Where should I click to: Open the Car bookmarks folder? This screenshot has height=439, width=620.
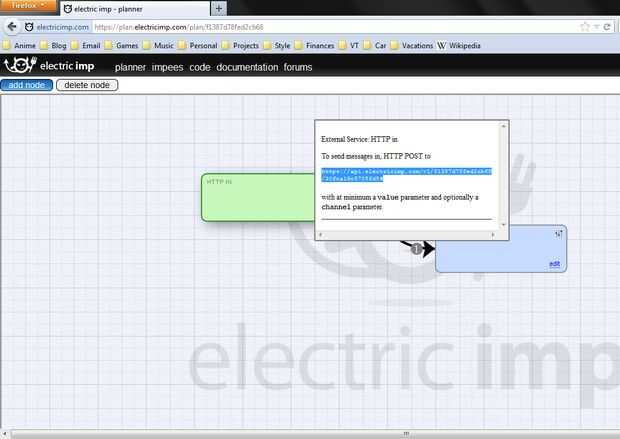coord(375,45)
